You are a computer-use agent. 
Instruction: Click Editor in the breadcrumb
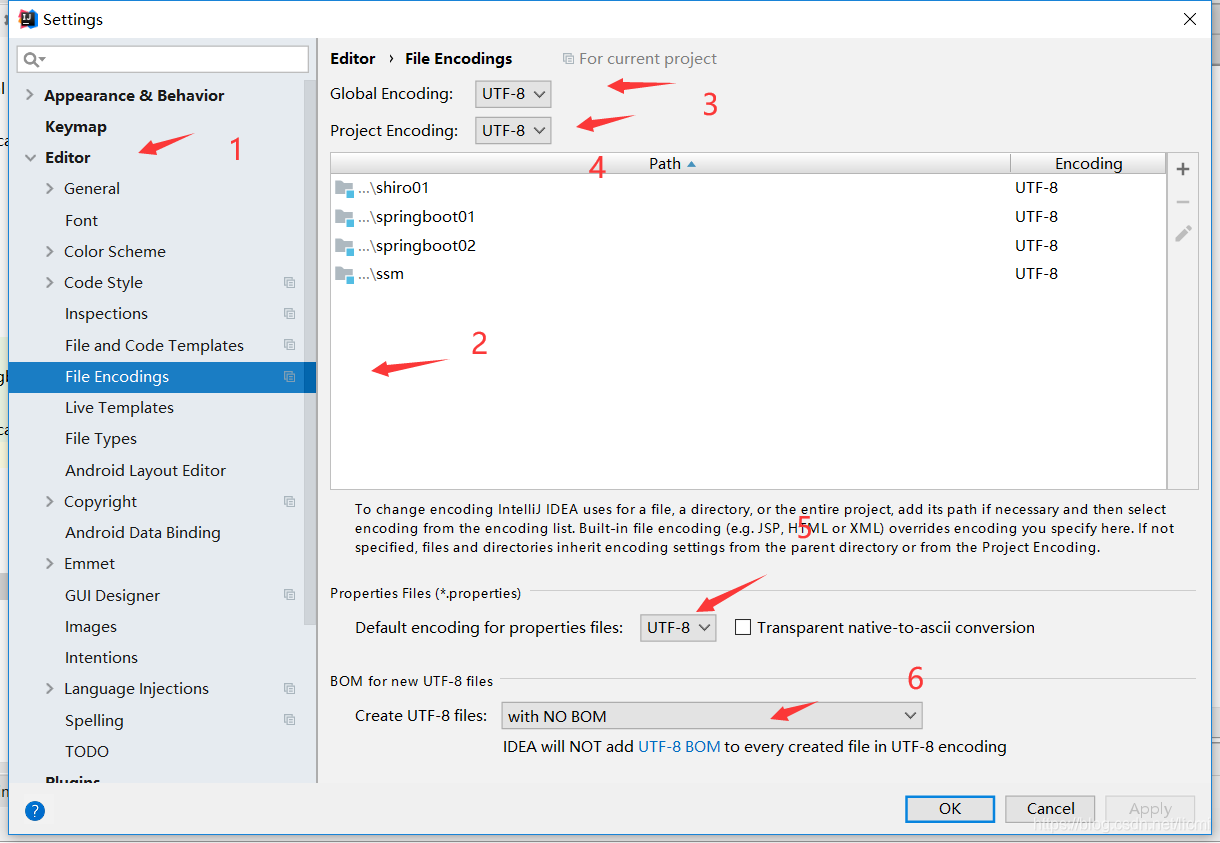(x=353, y=59)
